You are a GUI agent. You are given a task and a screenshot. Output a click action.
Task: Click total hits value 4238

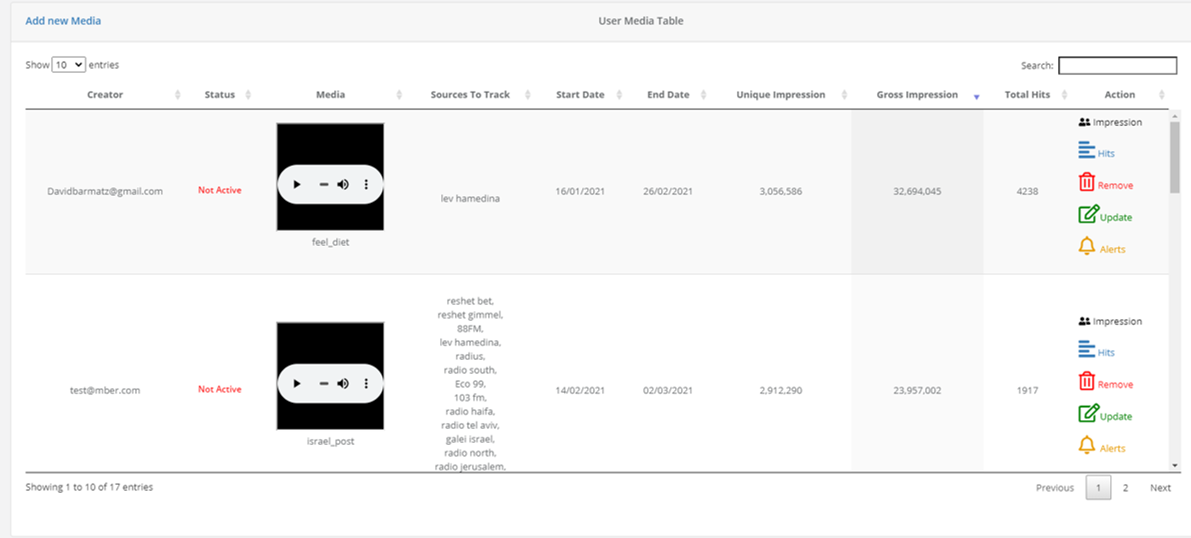point(1027,191)
